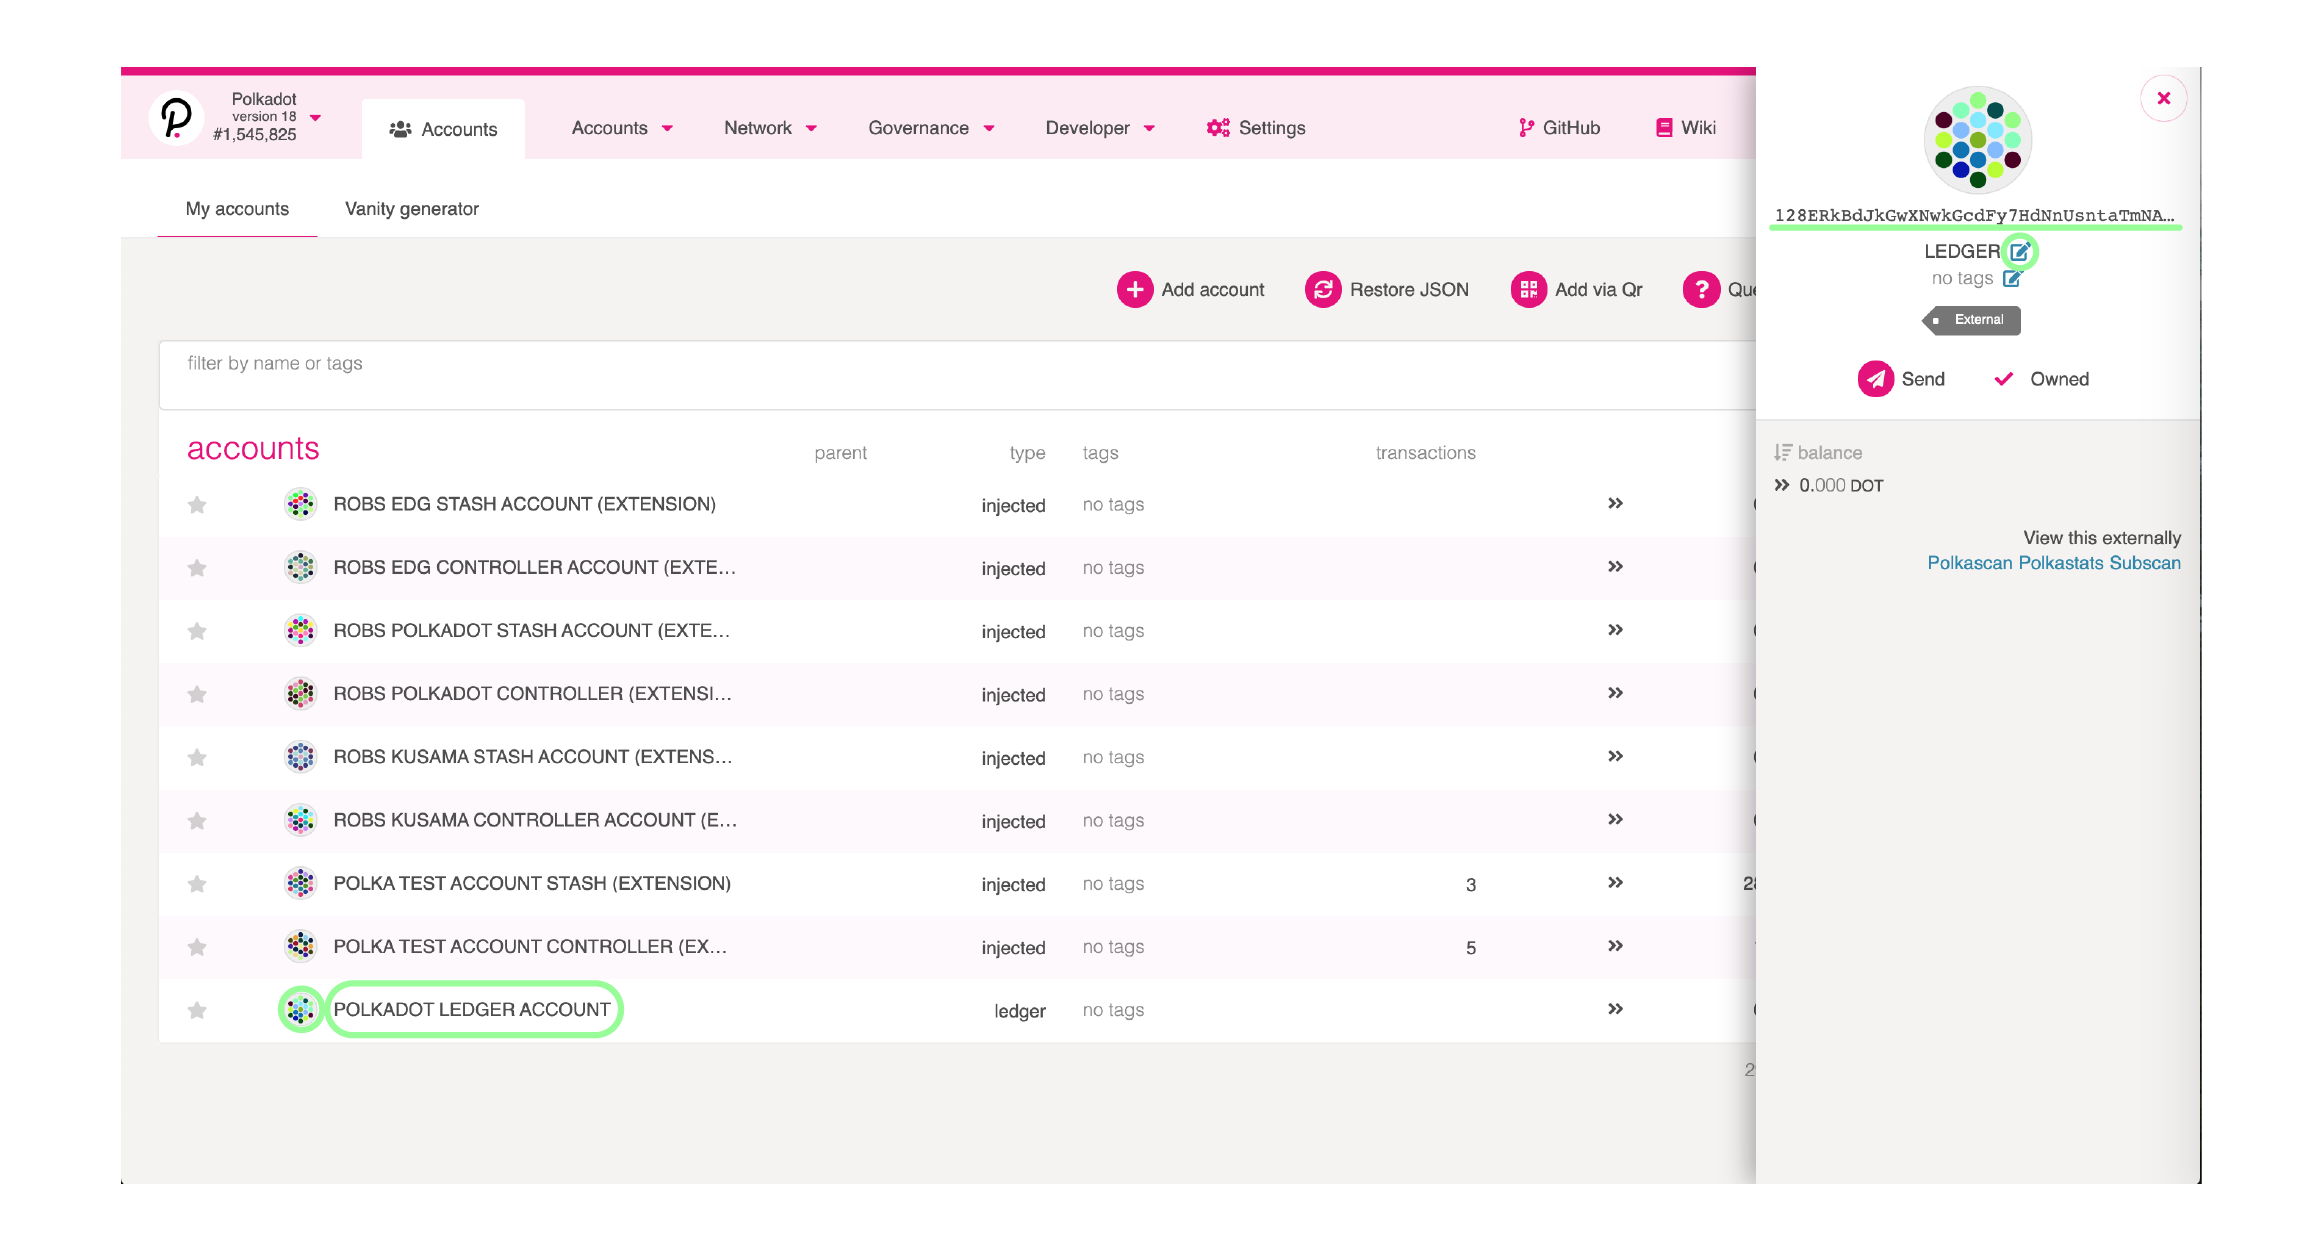Click the filter by name or tags field
This screenshot has height=1250, width=2324.
[957, 375]
